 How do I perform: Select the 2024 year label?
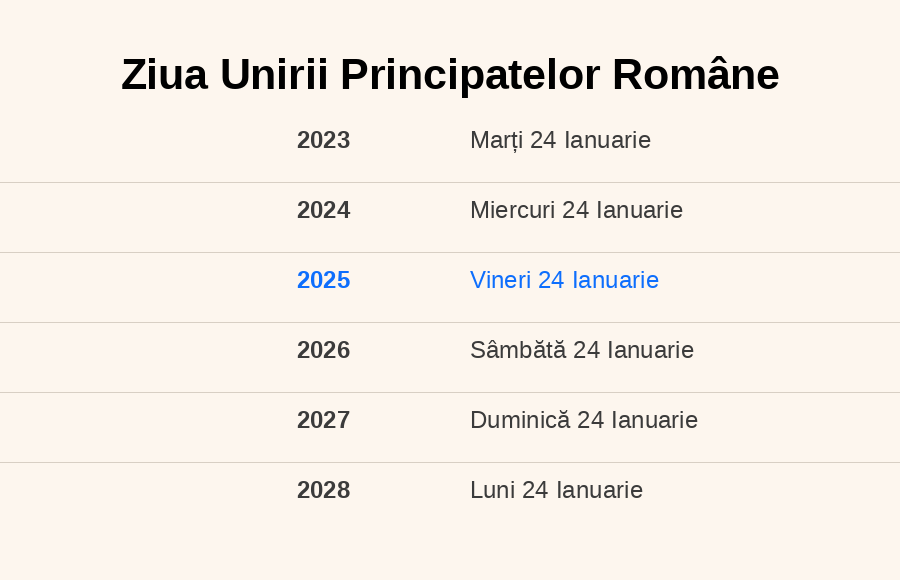[x=323, y=210]
